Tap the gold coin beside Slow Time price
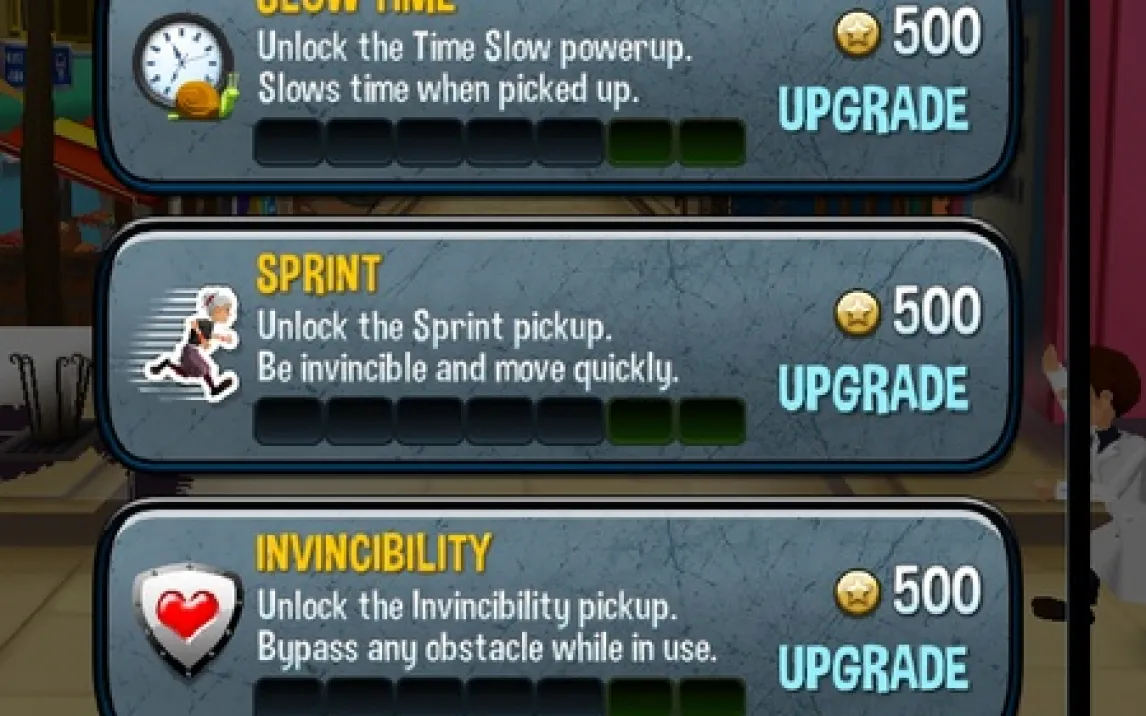 [x=857, y=34]
